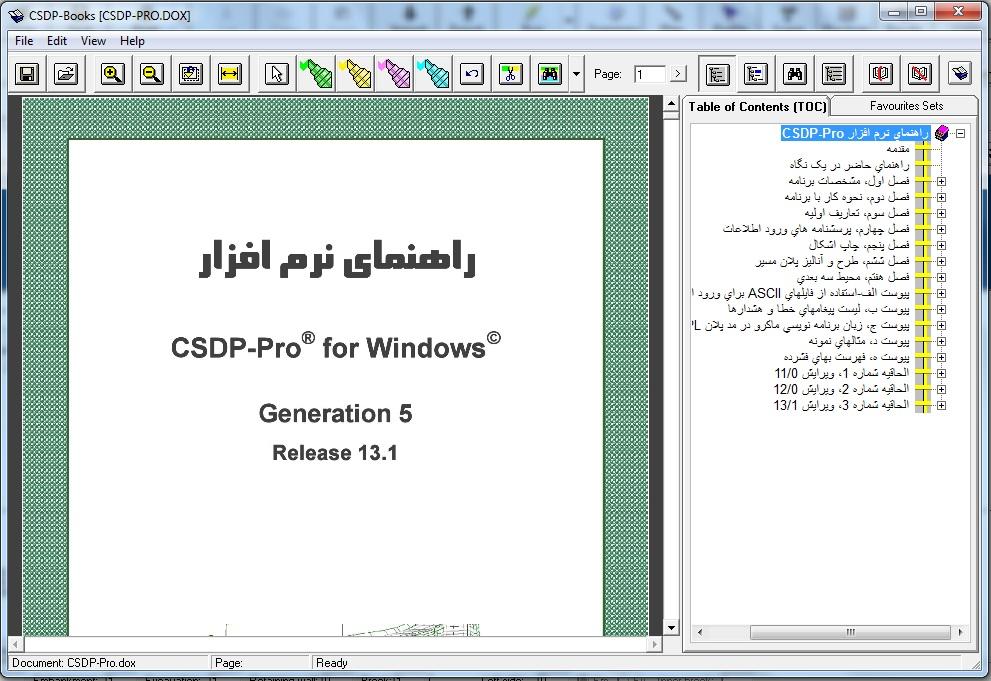Select the مقدمه entry in the TOC
Screen dimensions: 991x681
pyautogui.click(x=897, y=149)
